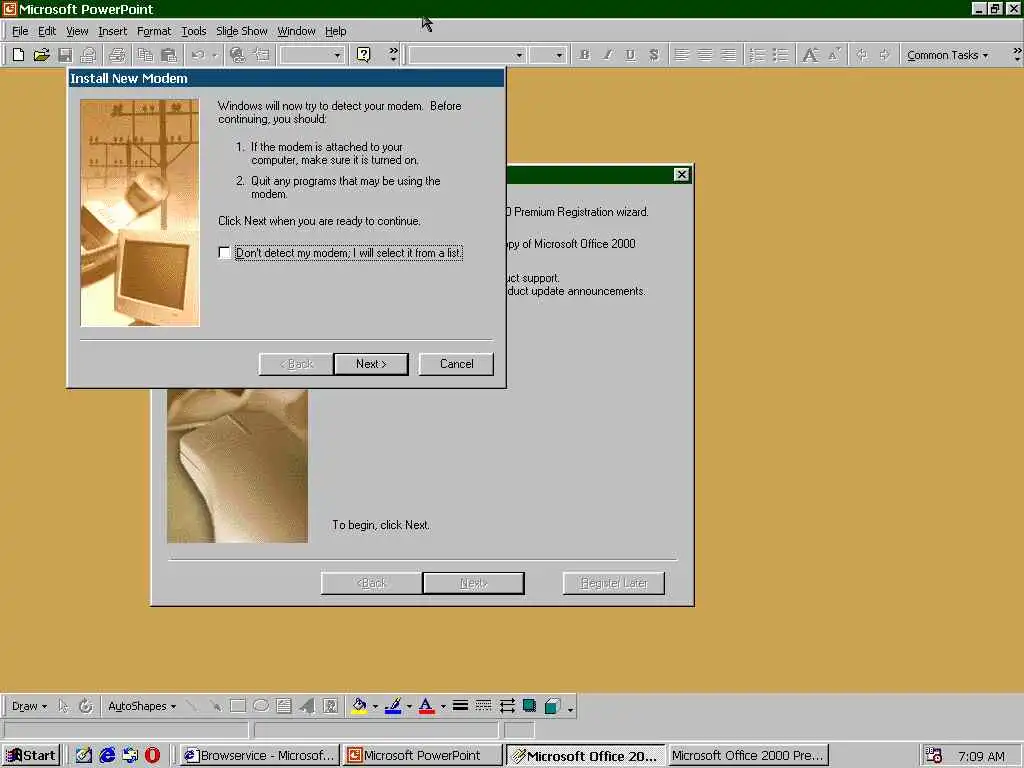
Task: Open a file with the Open folder icon
Action: (41, 55)
